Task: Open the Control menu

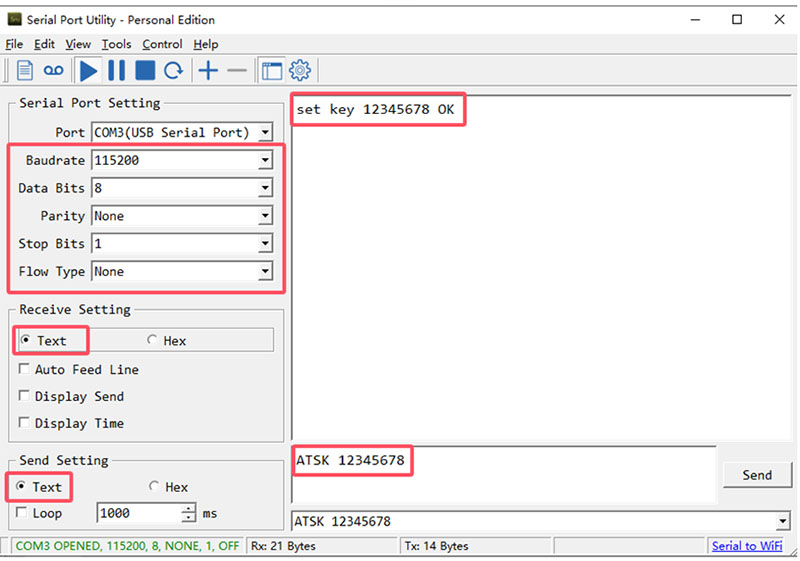Action: pyautogui.click(x=162, y=44)
